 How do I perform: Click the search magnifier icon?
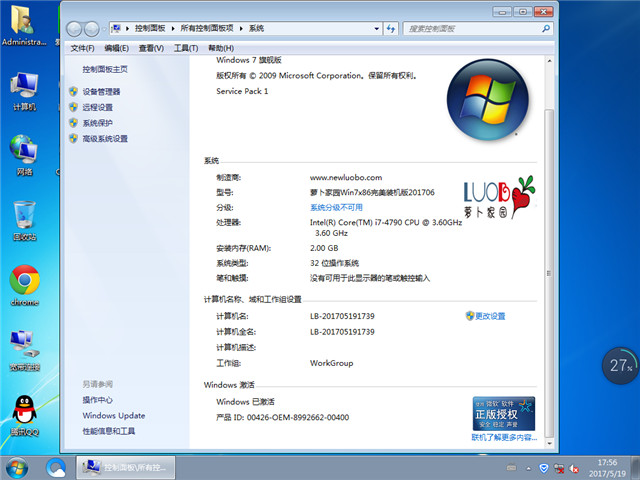click(546, 28)
